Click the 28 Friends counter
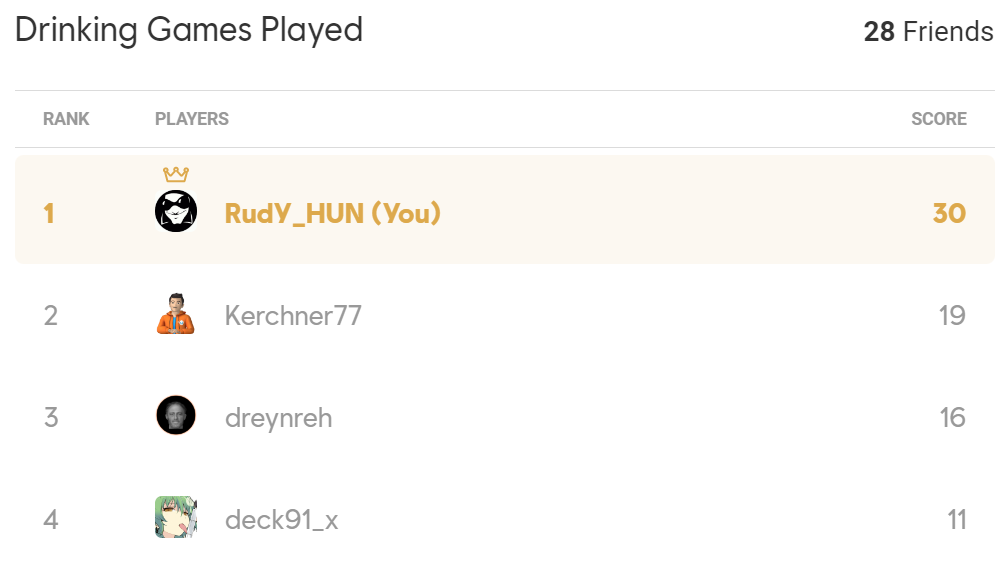The height and width of the screenshot is (578, 1007). [x=928, y=32]
